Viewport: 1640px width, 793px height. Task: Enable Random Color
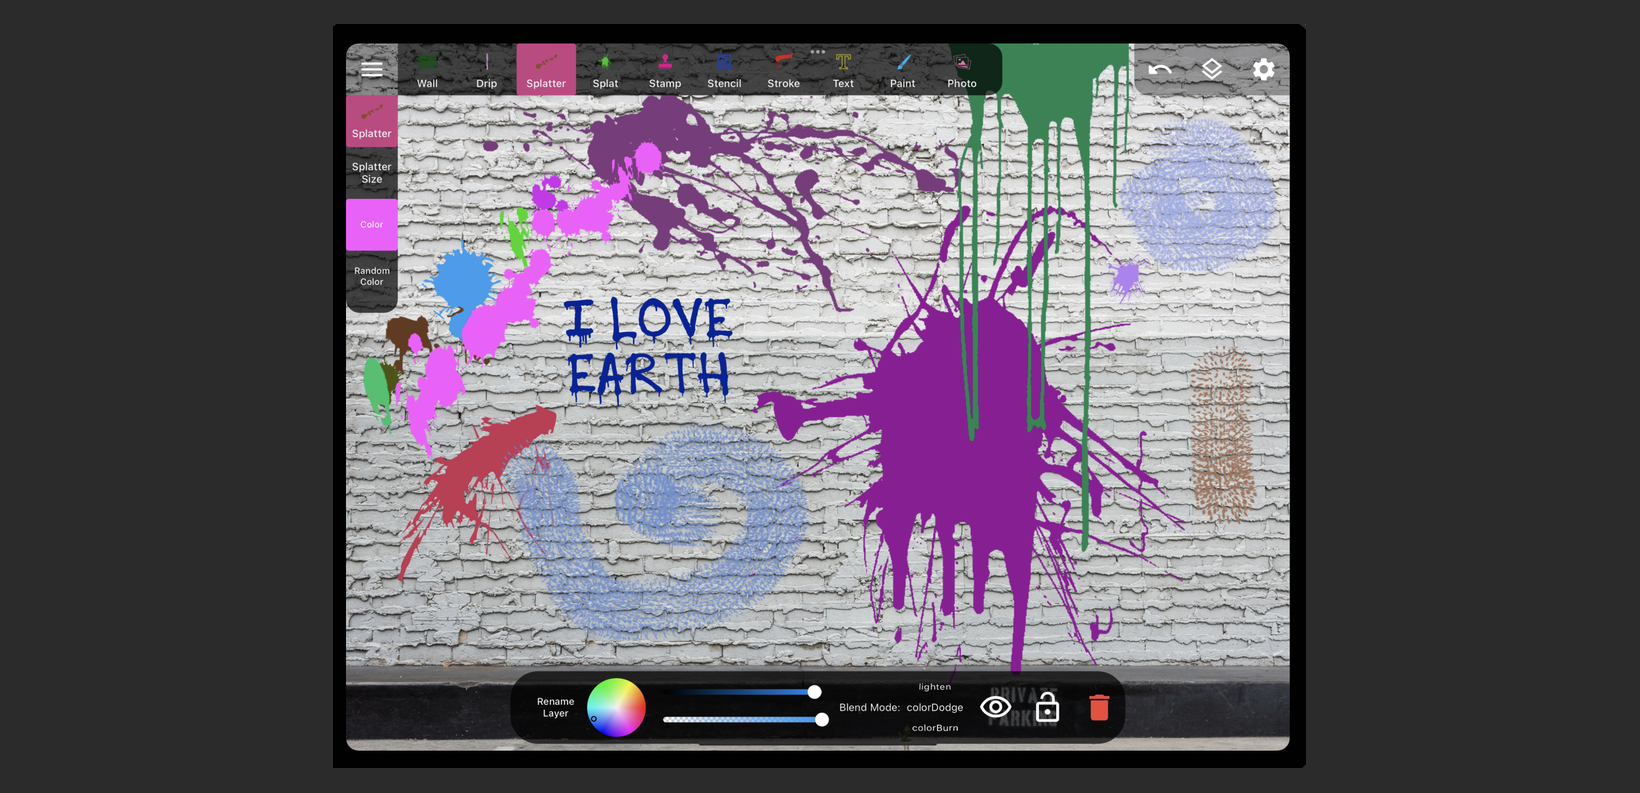pyautogui.click(x=372, y=276)
